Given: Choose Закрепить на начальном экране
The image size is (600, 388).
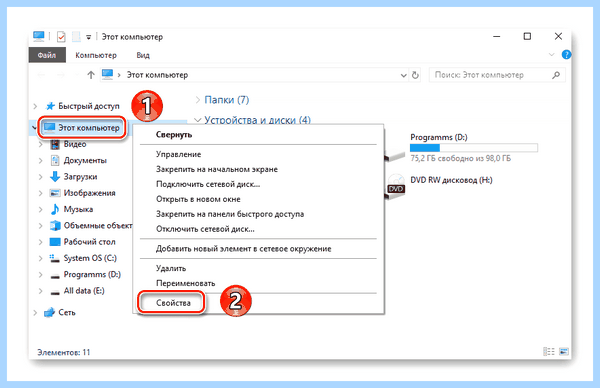Looking at the screenshot, I should [x=258, y=169].
